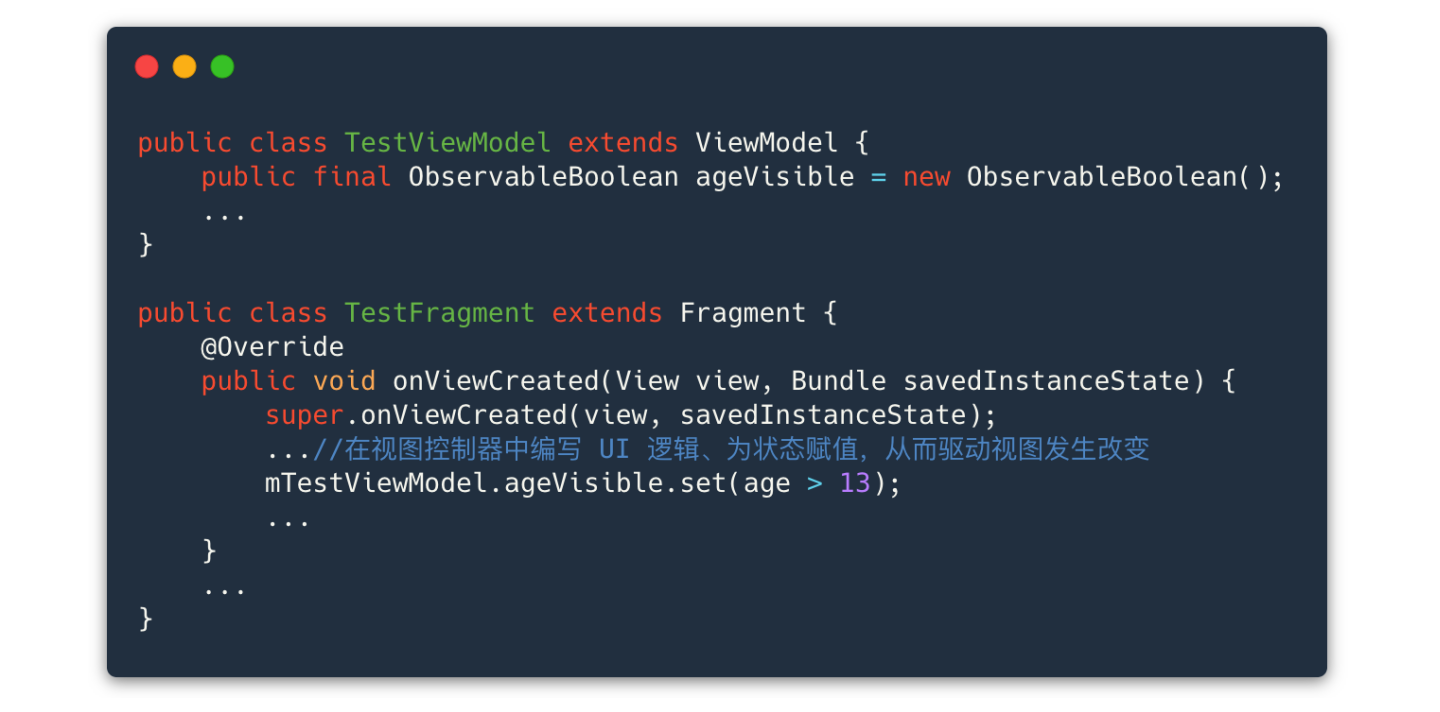Image resolution: width=1440 pixels, height=712 pixels.
Task: Click the TestViewModel class name
Action: (x=448, y=143)
